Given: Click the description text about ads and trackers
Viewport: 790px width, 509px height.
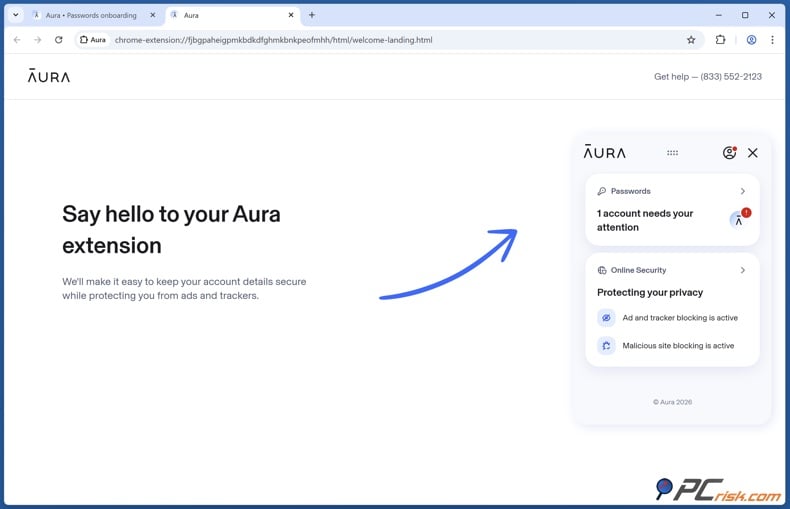Looking at the screenshot, I should (x=184, y=289).
